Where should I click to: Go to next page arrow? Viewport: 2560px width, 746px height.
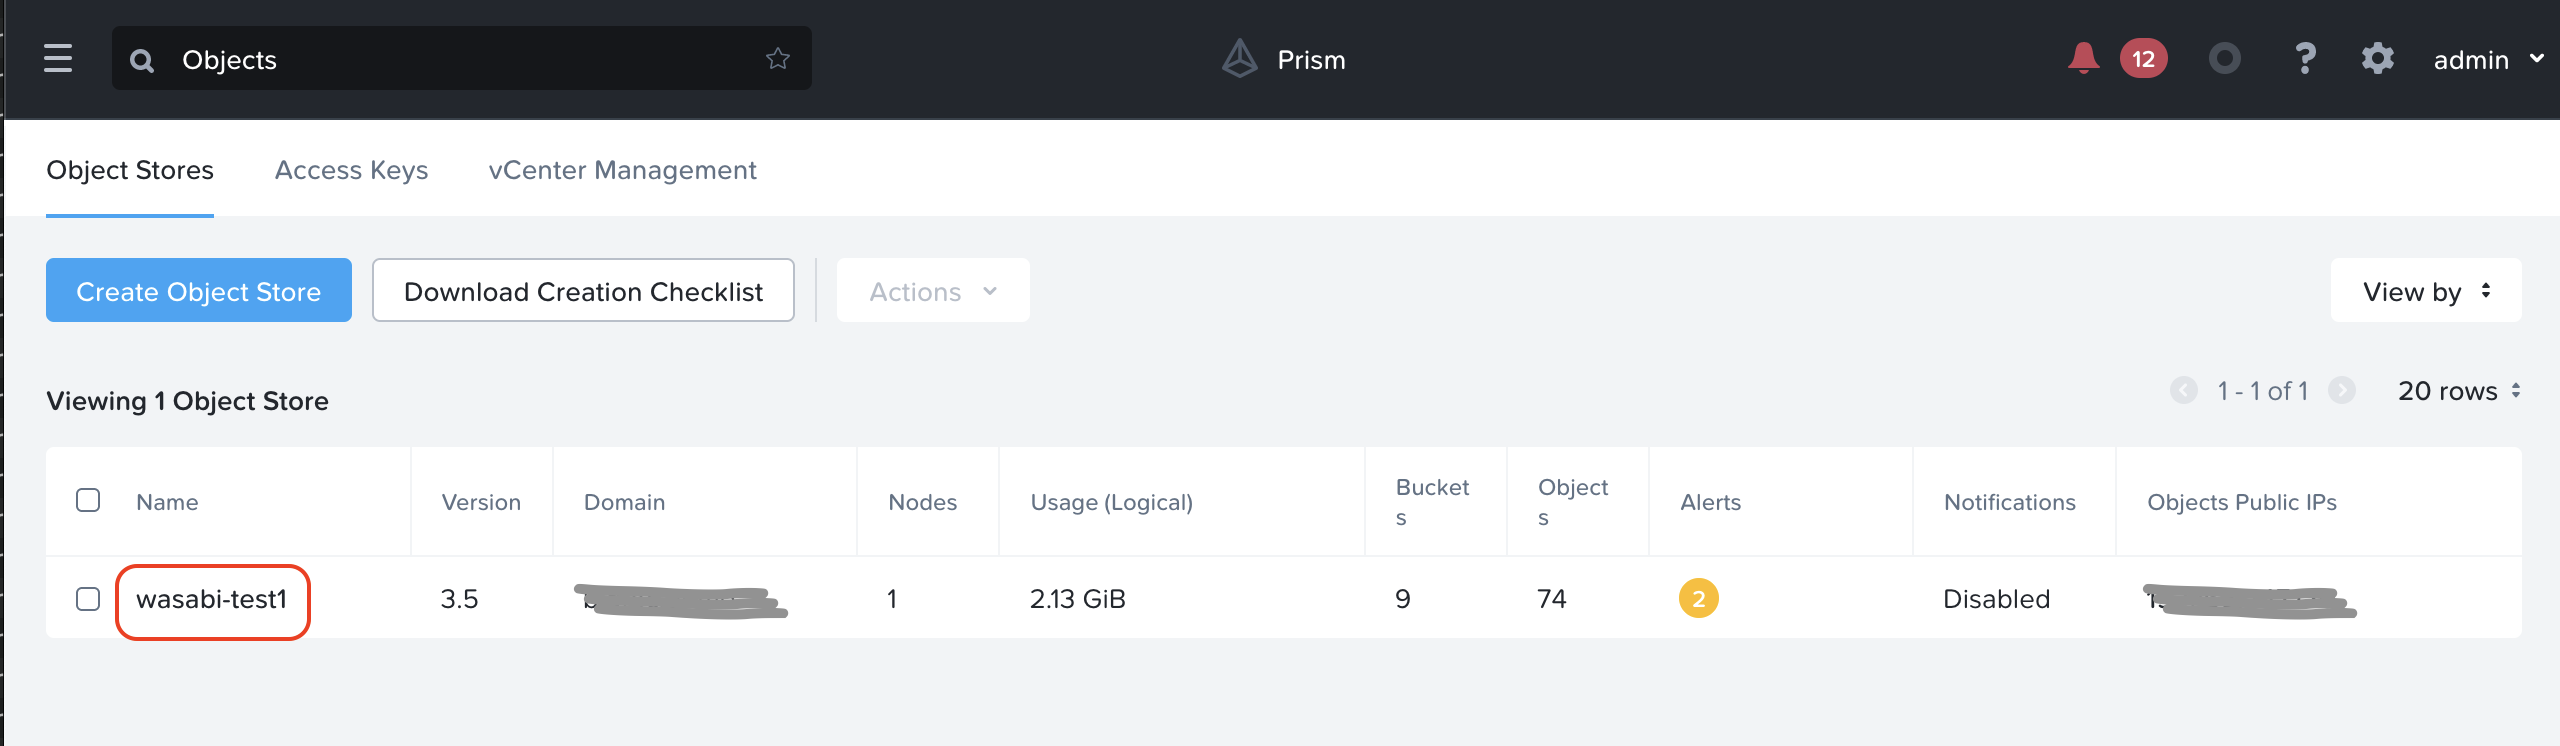[2342, 390]
